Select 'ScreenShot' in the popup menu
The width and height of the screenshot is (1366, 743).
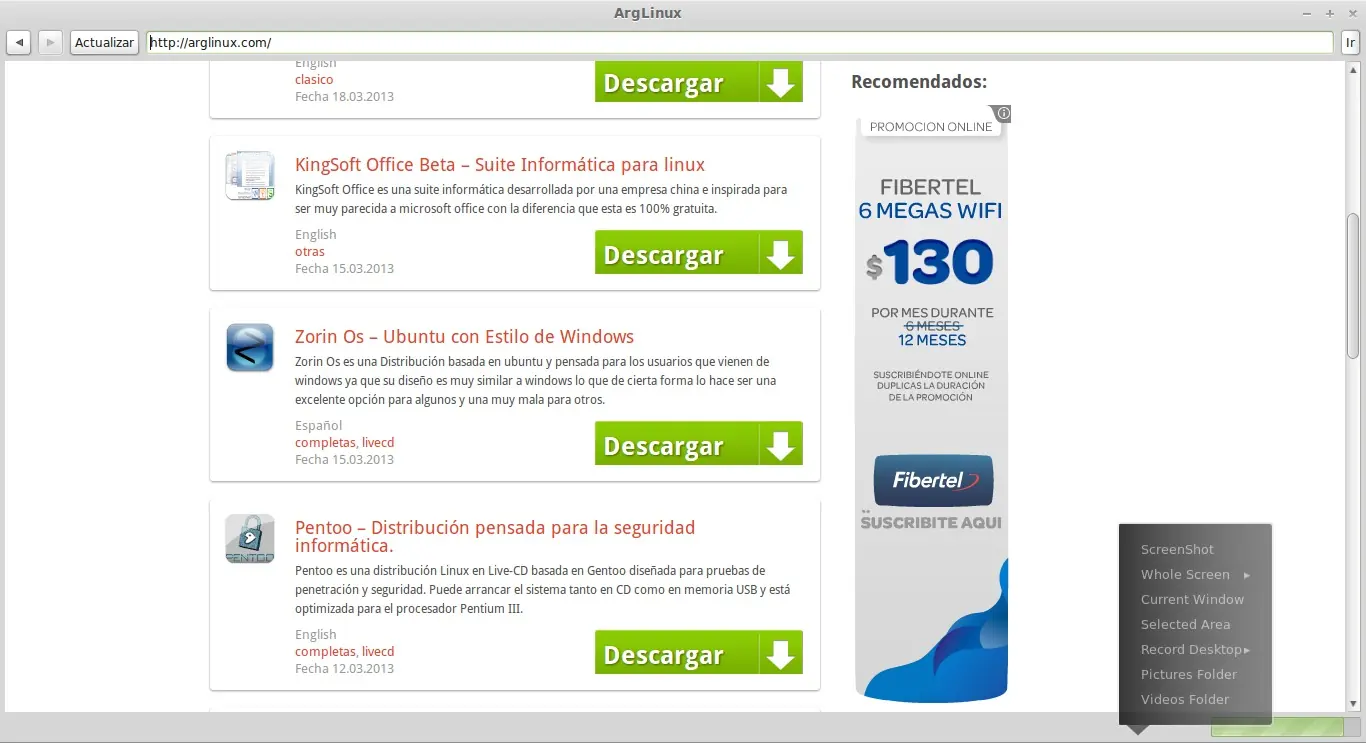point(1177,550)
